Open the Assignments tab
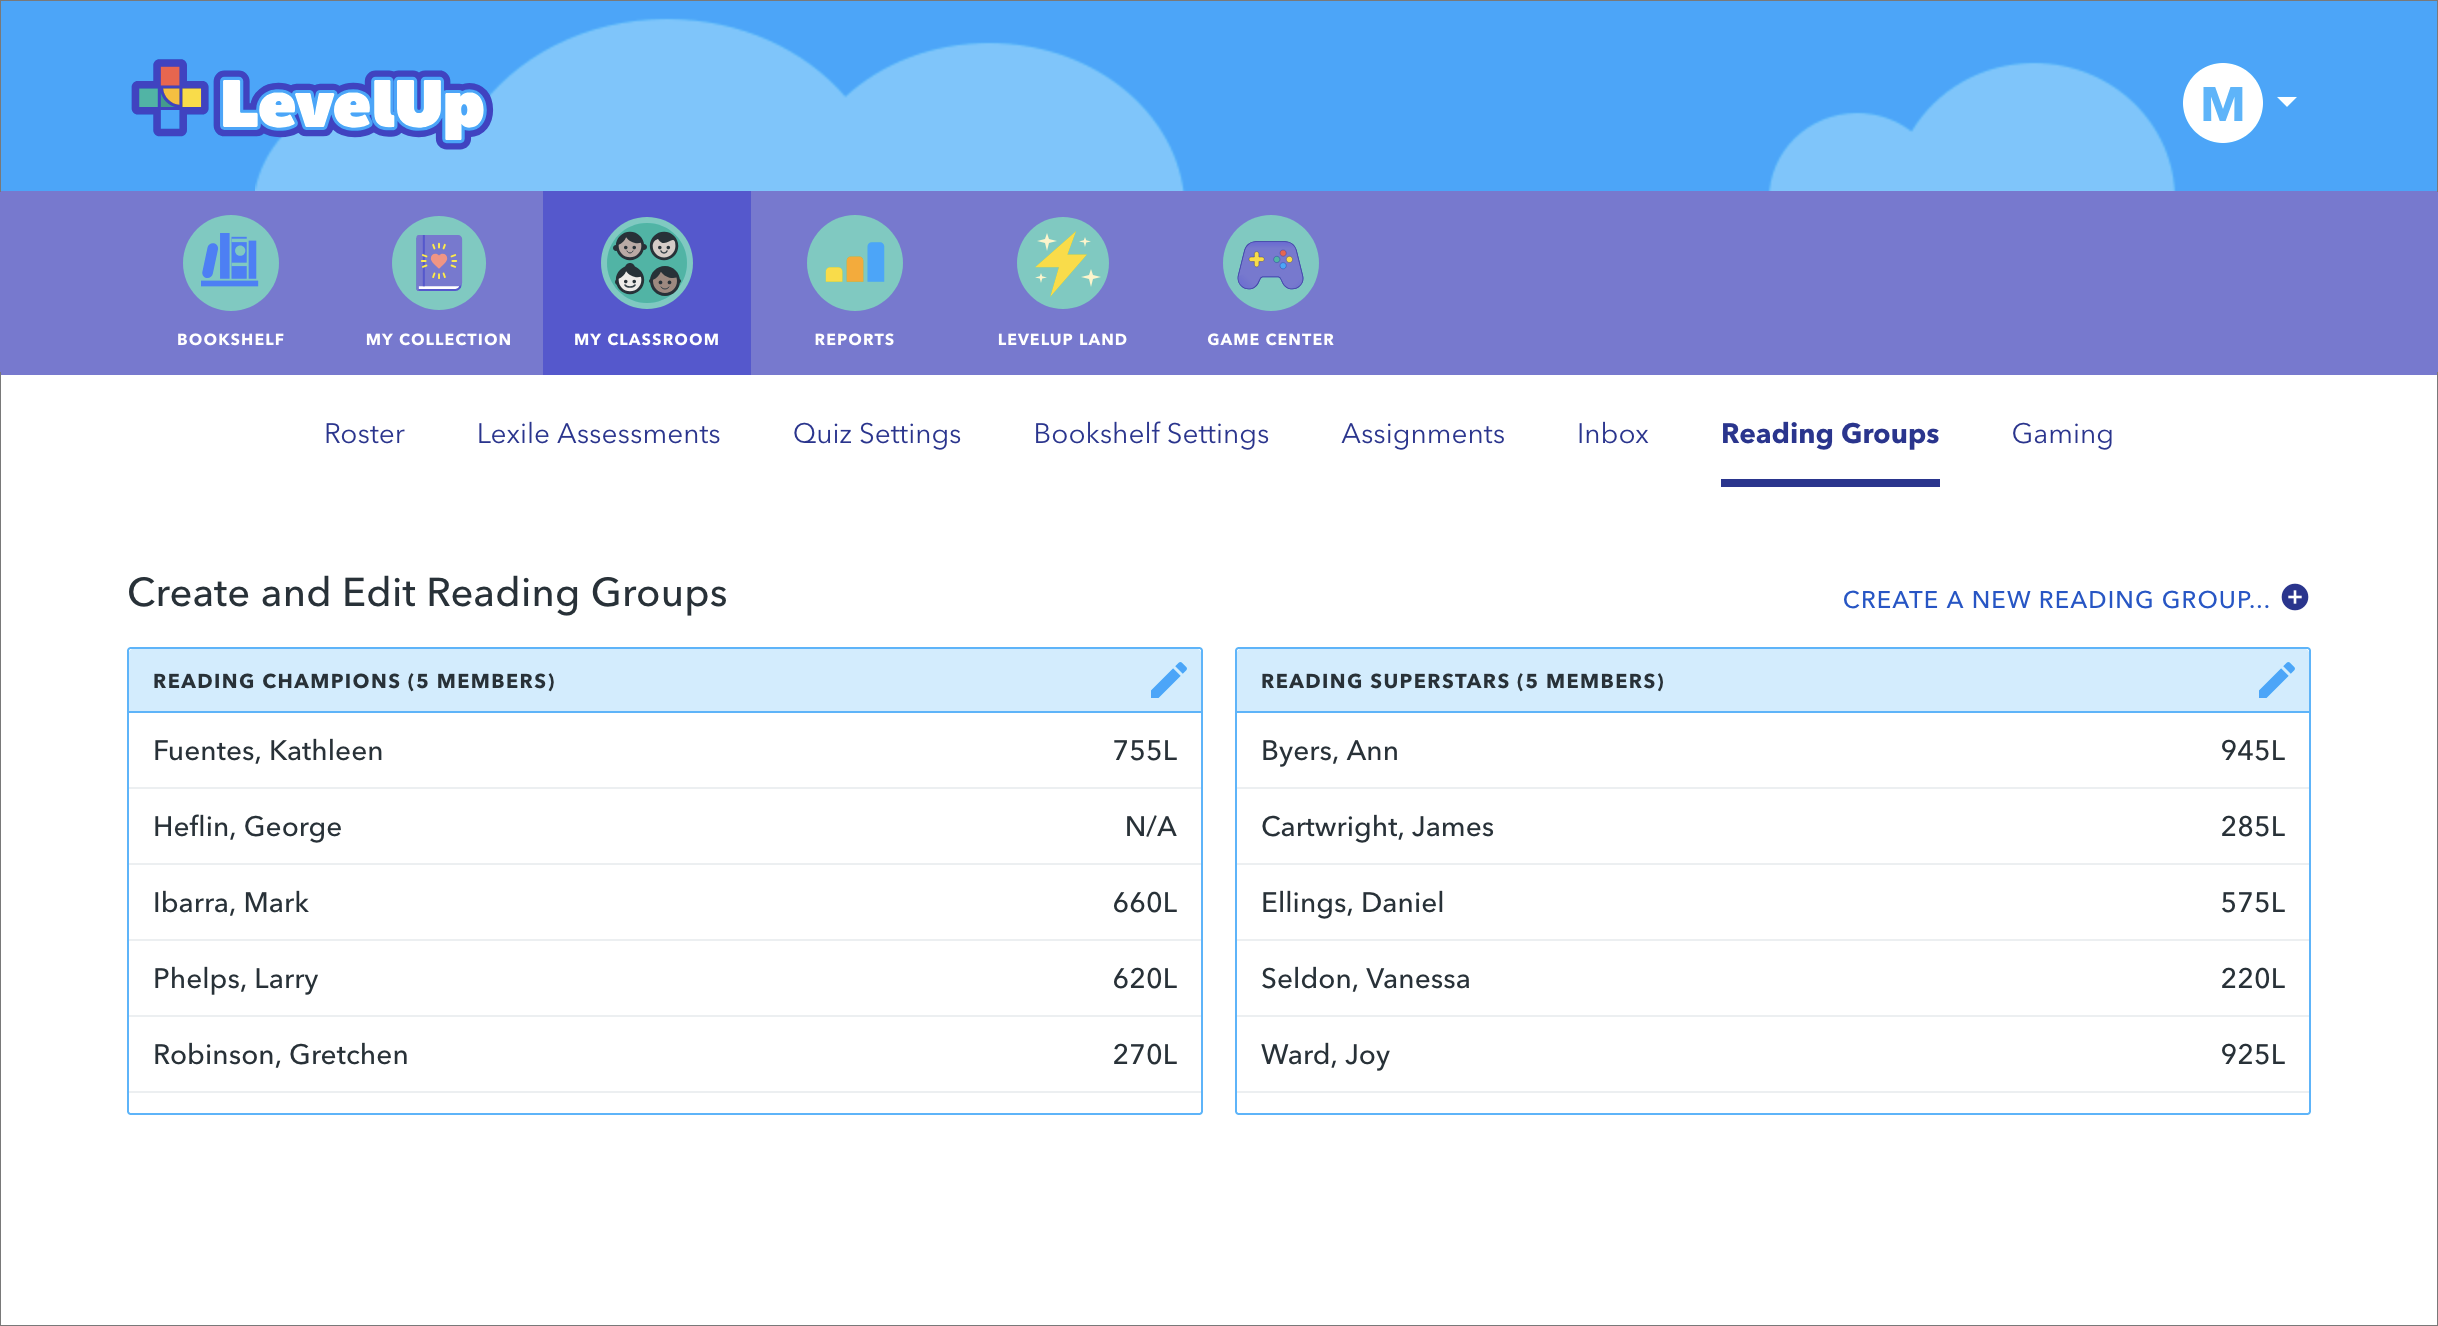The image size is (2438, 1326). tap(1422, 434)
